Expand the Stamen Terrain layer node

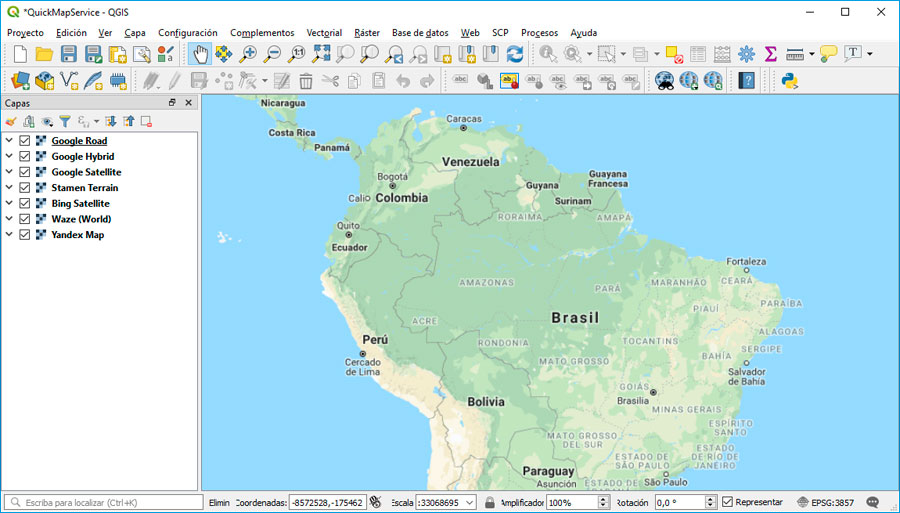pos(9,187)
